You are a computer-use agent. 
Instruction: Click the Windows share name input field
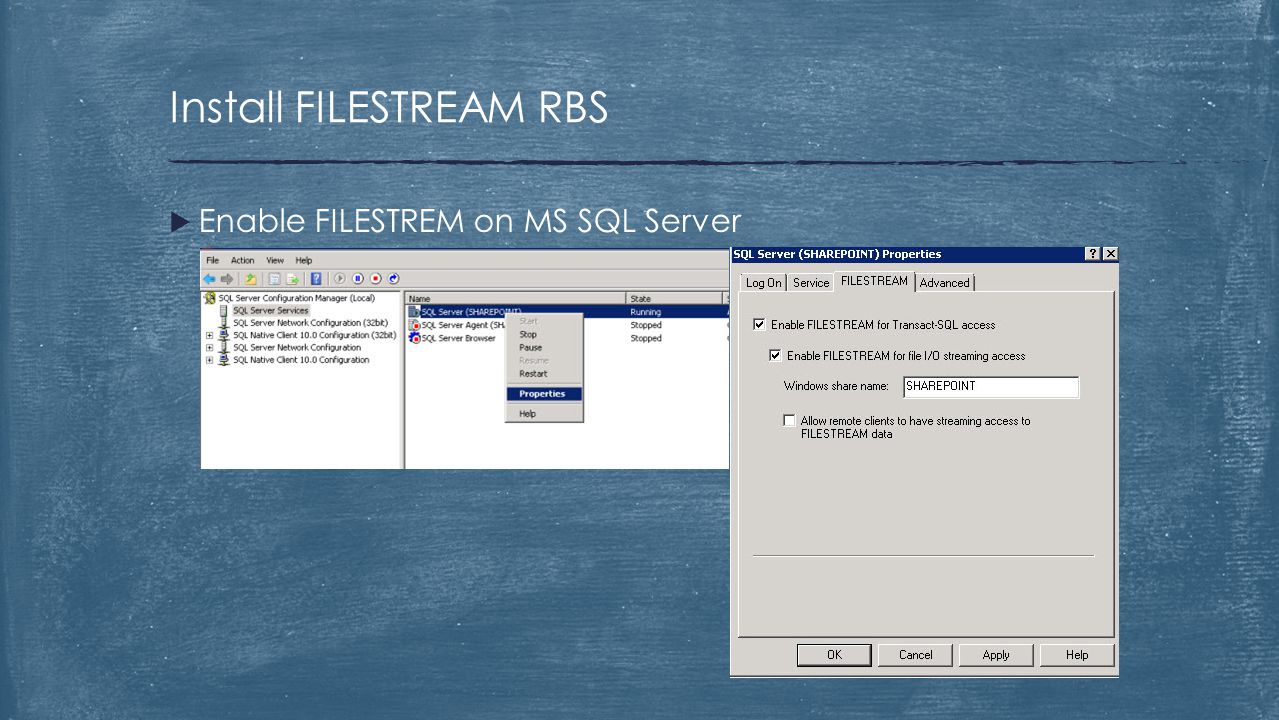pyautogui.click(x=991, y=387)
